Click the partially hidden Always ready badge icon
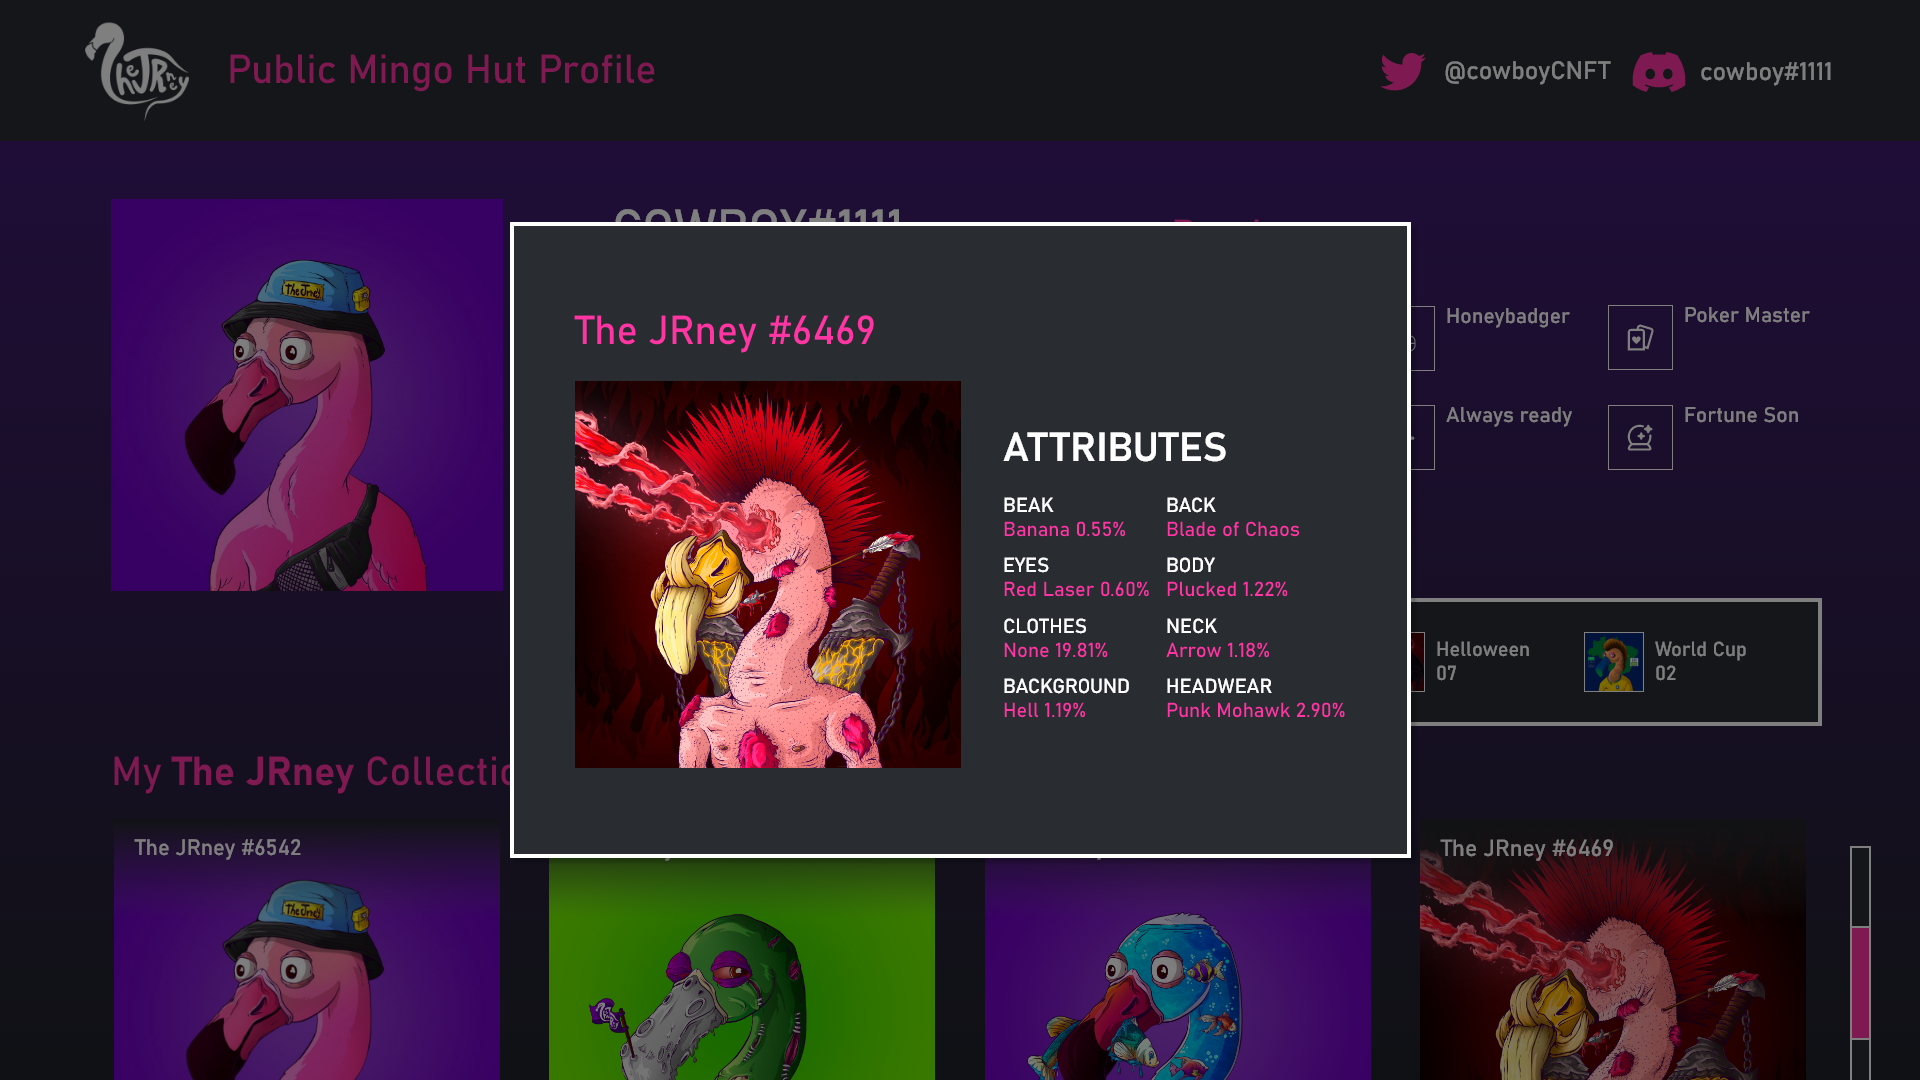Image resolution: width=1920 pixels, height=1080 pixels. click(1422, 437)
